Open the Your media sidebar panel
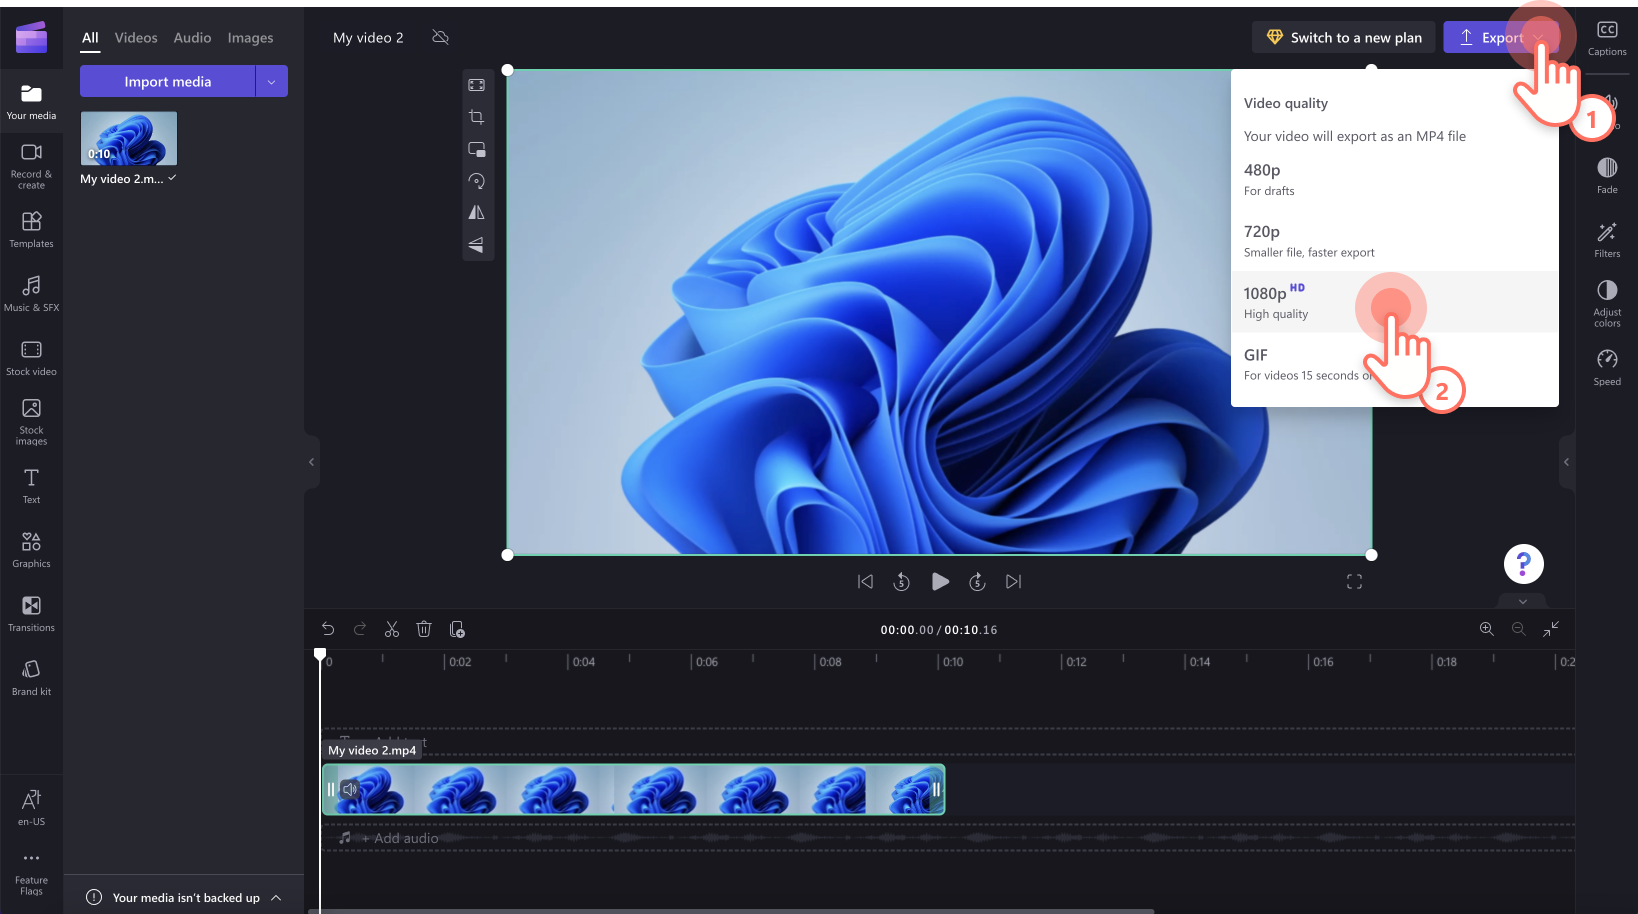The width and height of the screenshot is (1638, 914). (31, 101)
